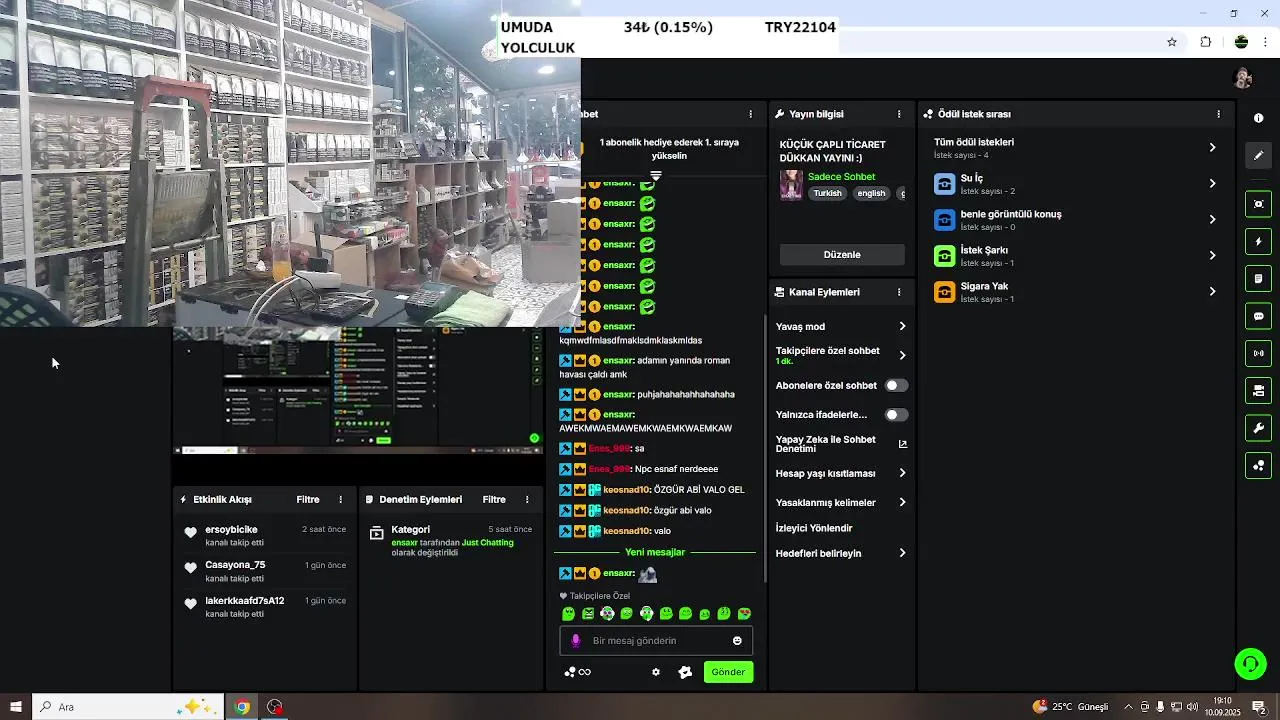Open the chat panel three-dot menu
1280x720 pixels.
point(751,114)
